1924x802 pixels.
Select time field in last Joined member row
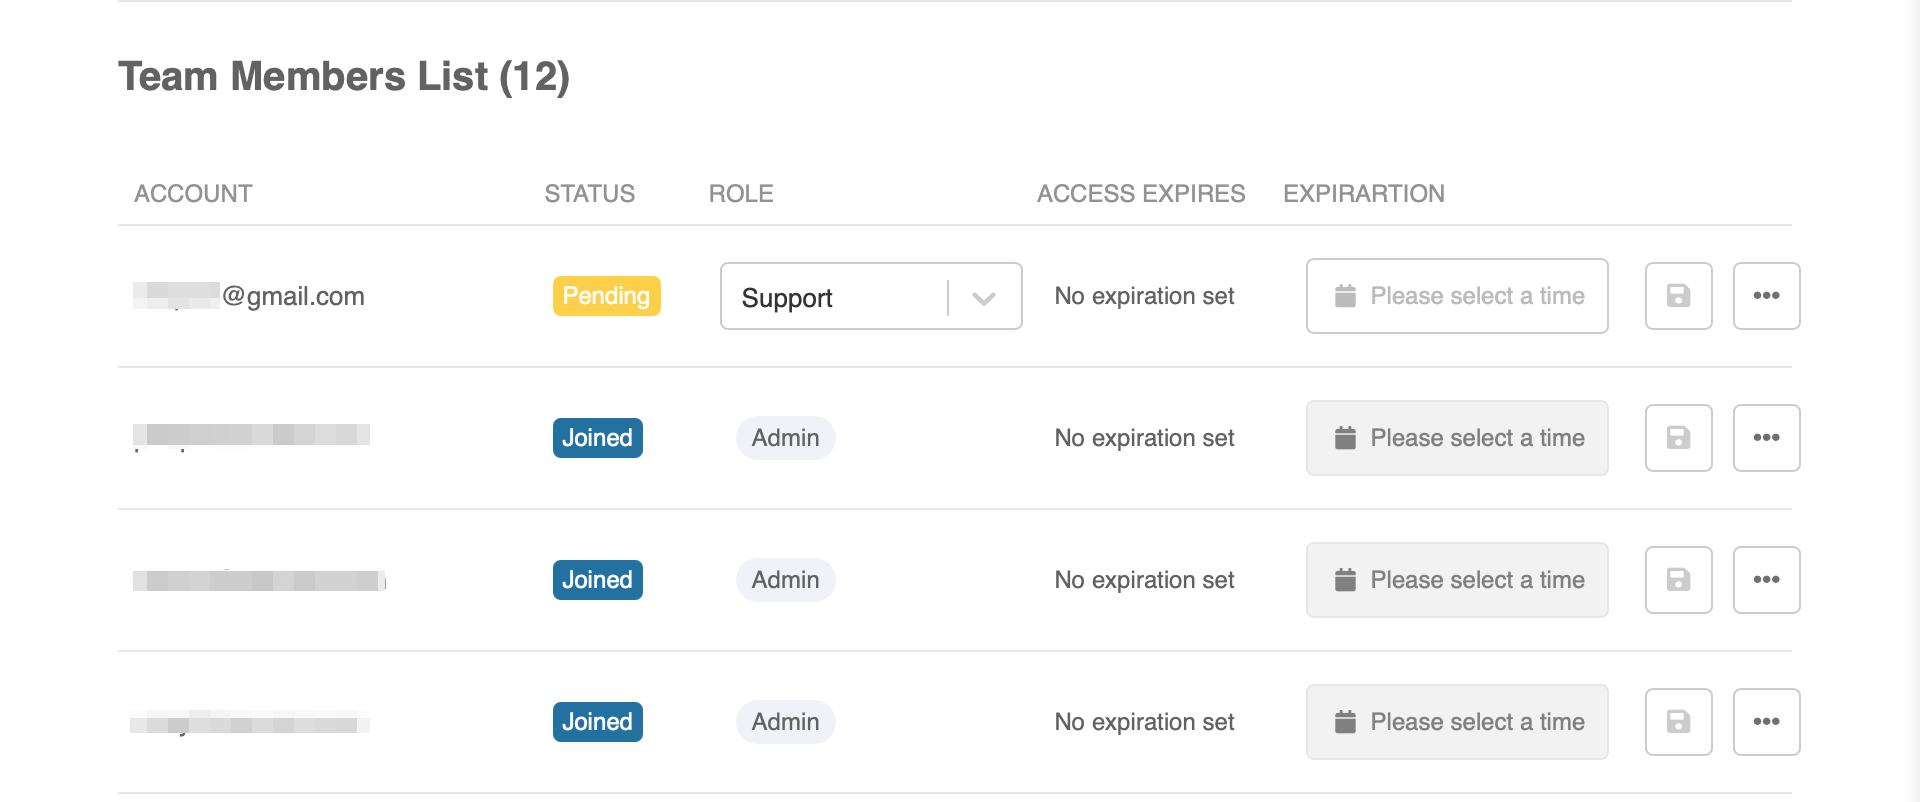(1456, 722)
